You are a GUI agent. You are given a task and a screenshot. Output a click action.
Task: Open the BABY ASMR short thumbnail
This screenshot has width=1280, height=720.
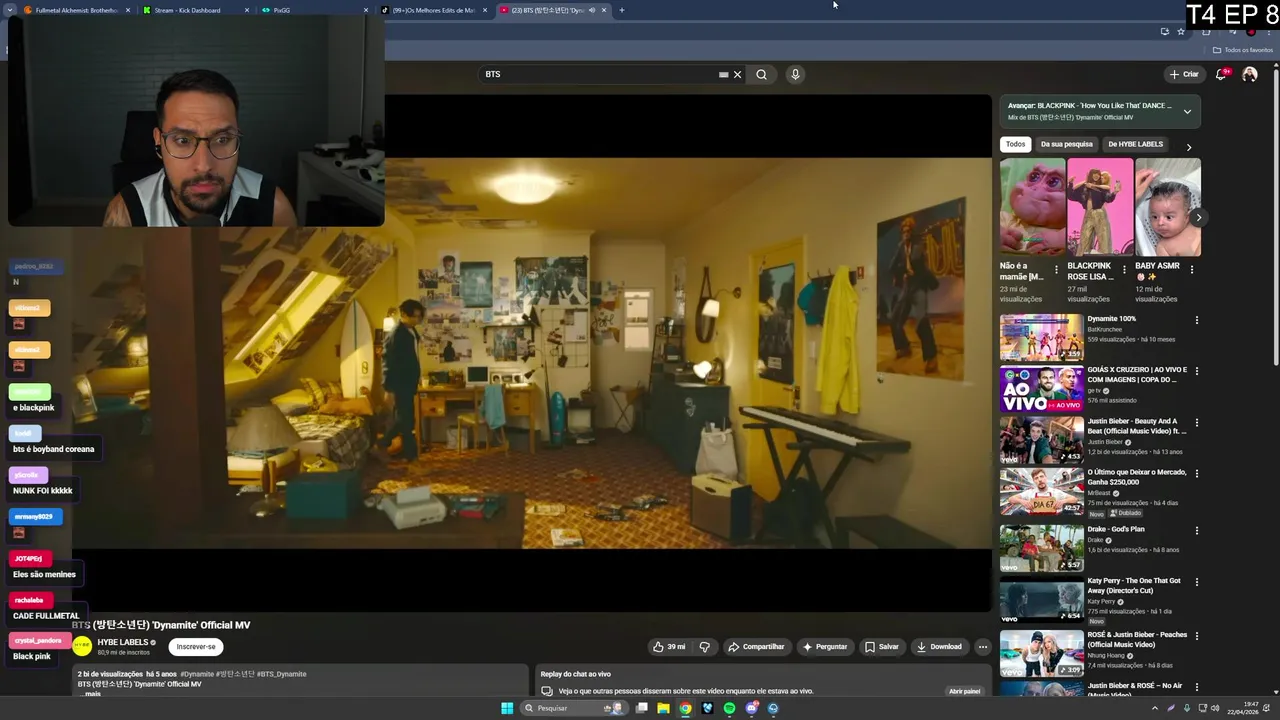[1168, 207]
